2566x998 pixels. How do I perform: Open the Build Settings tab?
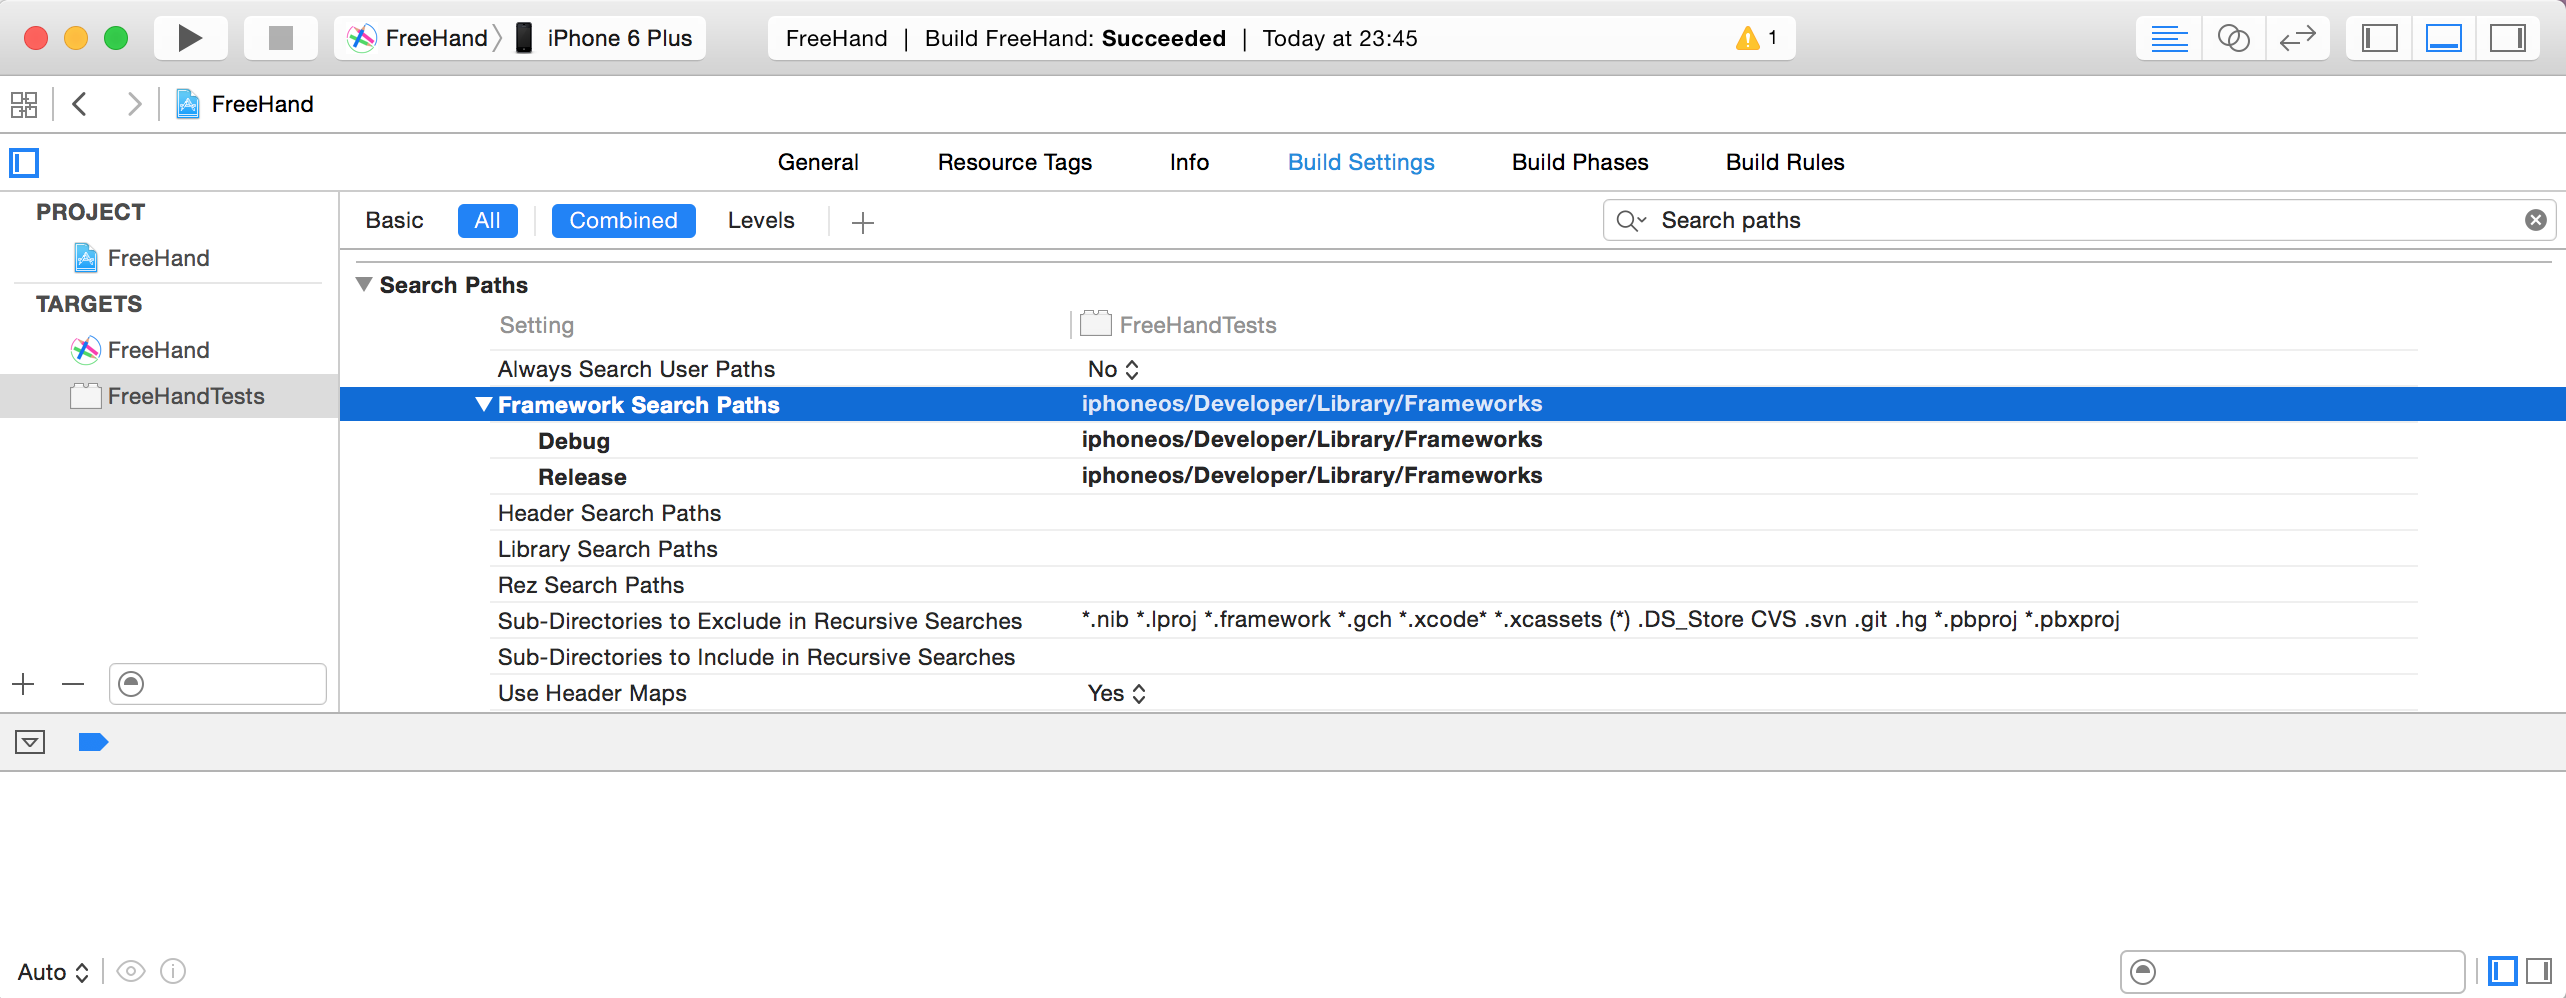(1361, 162)
